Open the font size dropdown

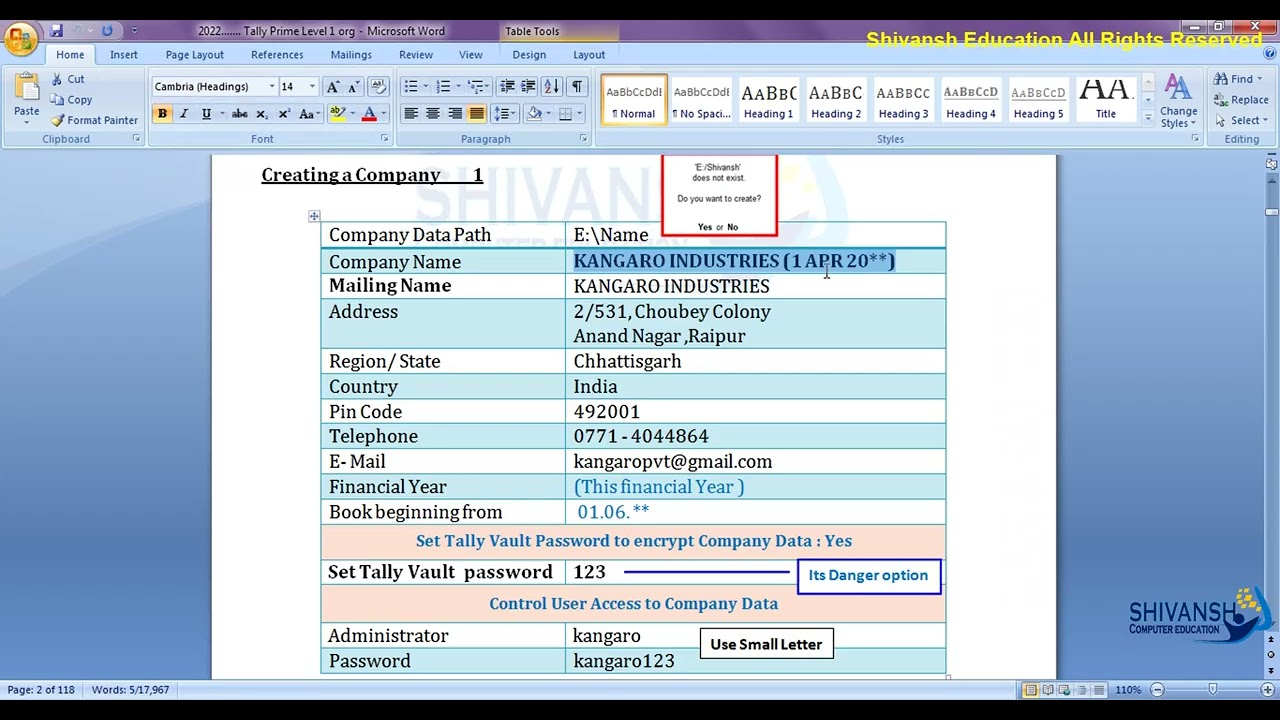click(312, 87)
